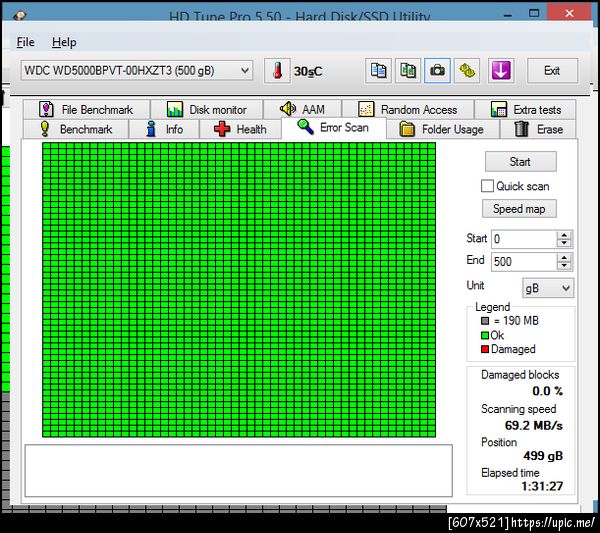Click the AAM speaker icon
600x533 pixels.
(288, 109)
